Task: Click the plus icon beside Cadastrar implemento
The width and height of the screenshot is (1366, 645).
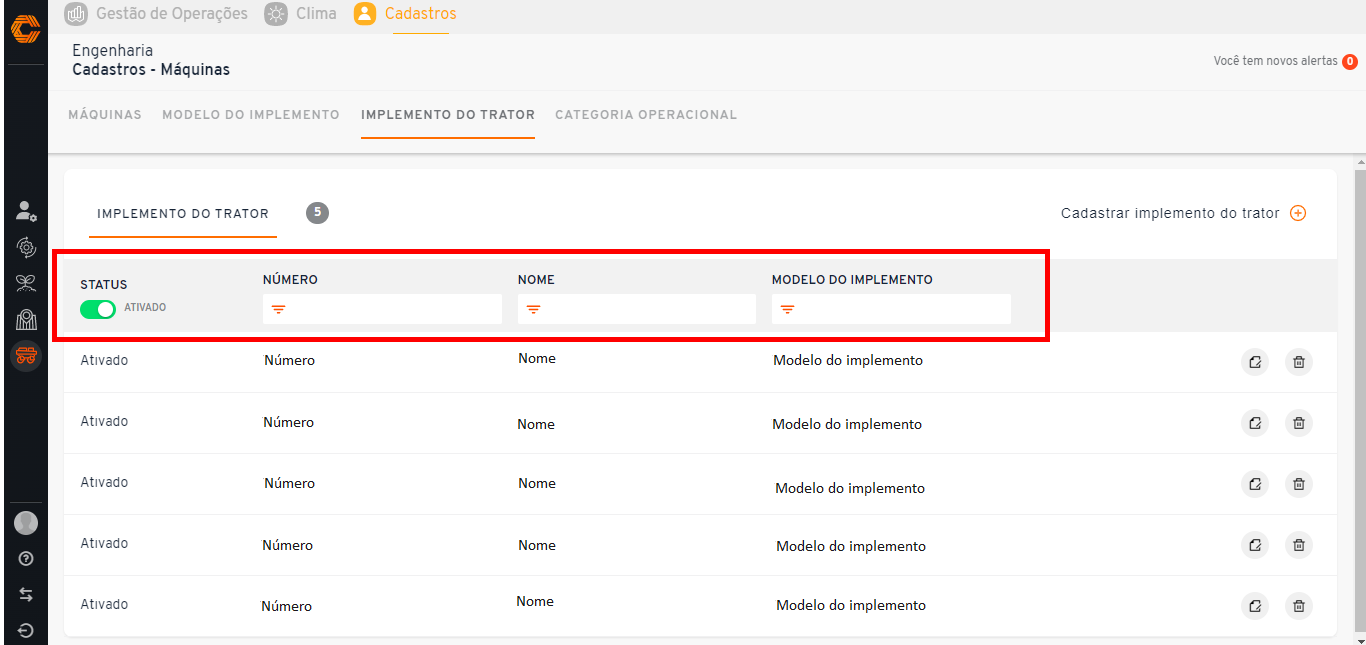Action: click(1298, 213)
